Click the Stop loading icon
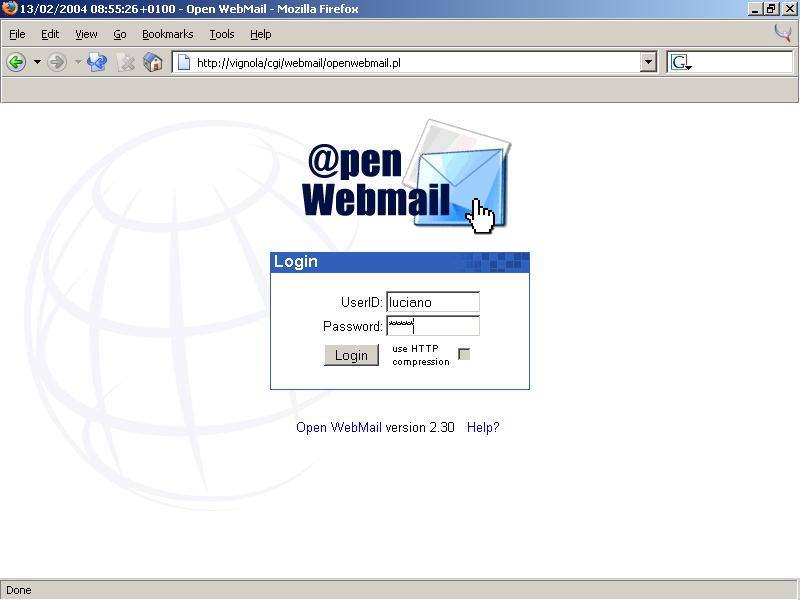 coord(125,62)
